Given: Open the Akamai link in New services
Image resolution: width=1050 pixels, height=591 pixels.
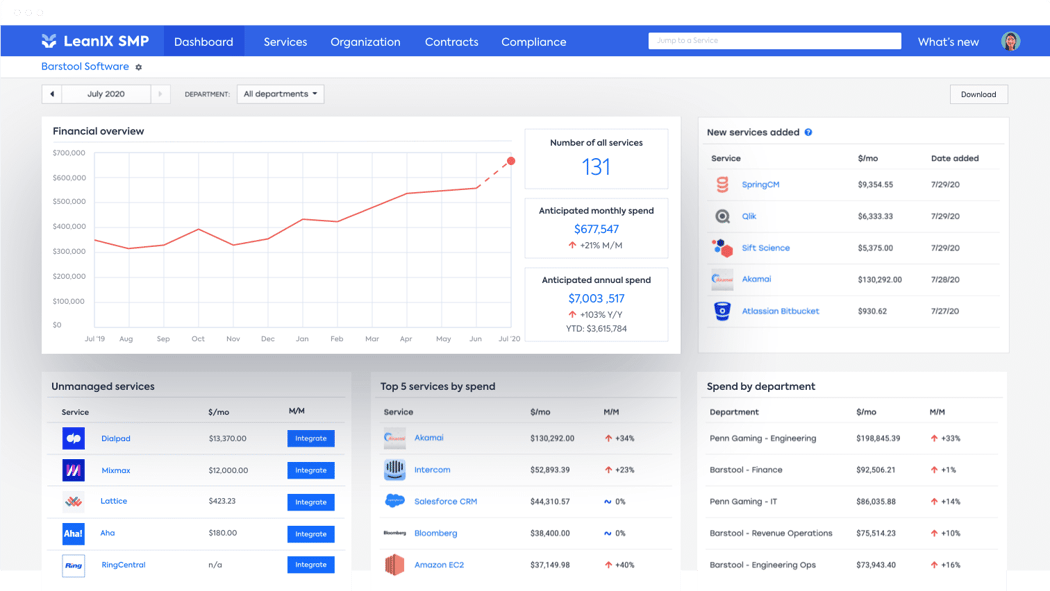Looking at the screenshot, I should pyautogui.click(x=756, y=279).
